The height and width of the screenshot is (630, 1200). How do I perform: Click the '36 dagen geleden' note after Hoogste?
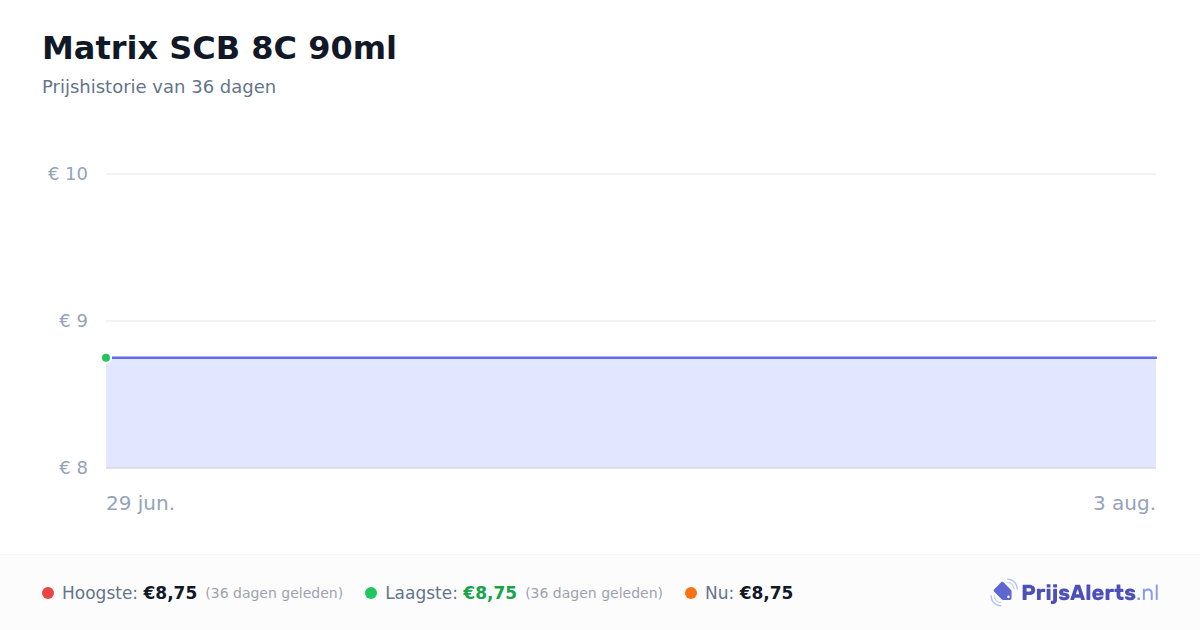point(274,593)
